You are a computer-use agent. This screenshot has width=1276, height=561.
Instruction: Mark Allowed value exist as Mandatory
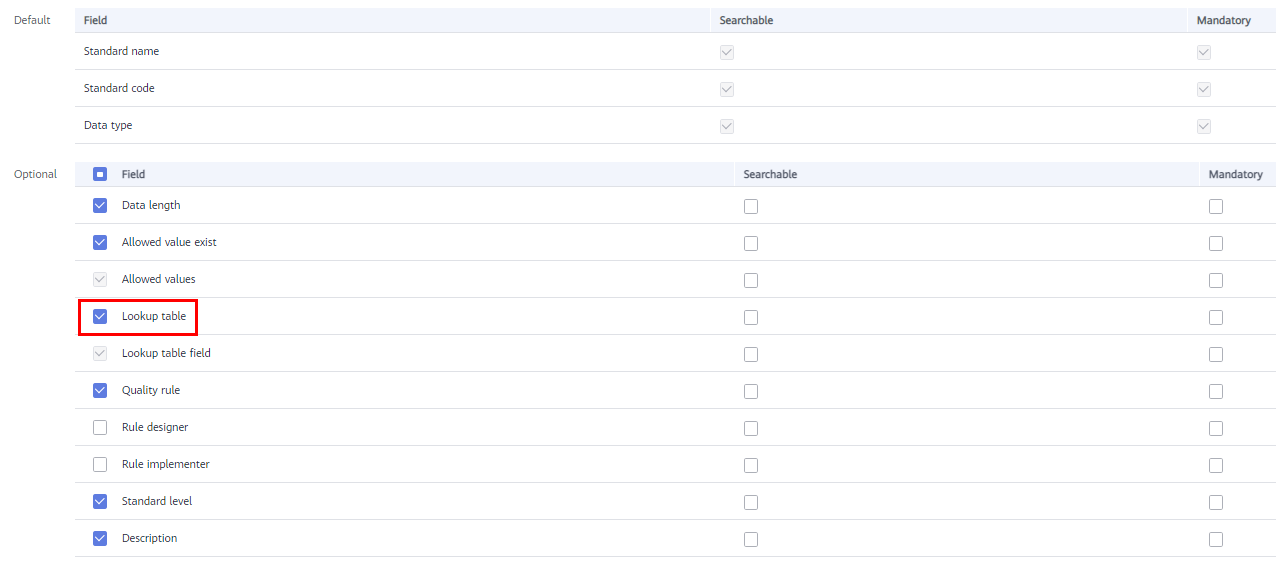1216,243
